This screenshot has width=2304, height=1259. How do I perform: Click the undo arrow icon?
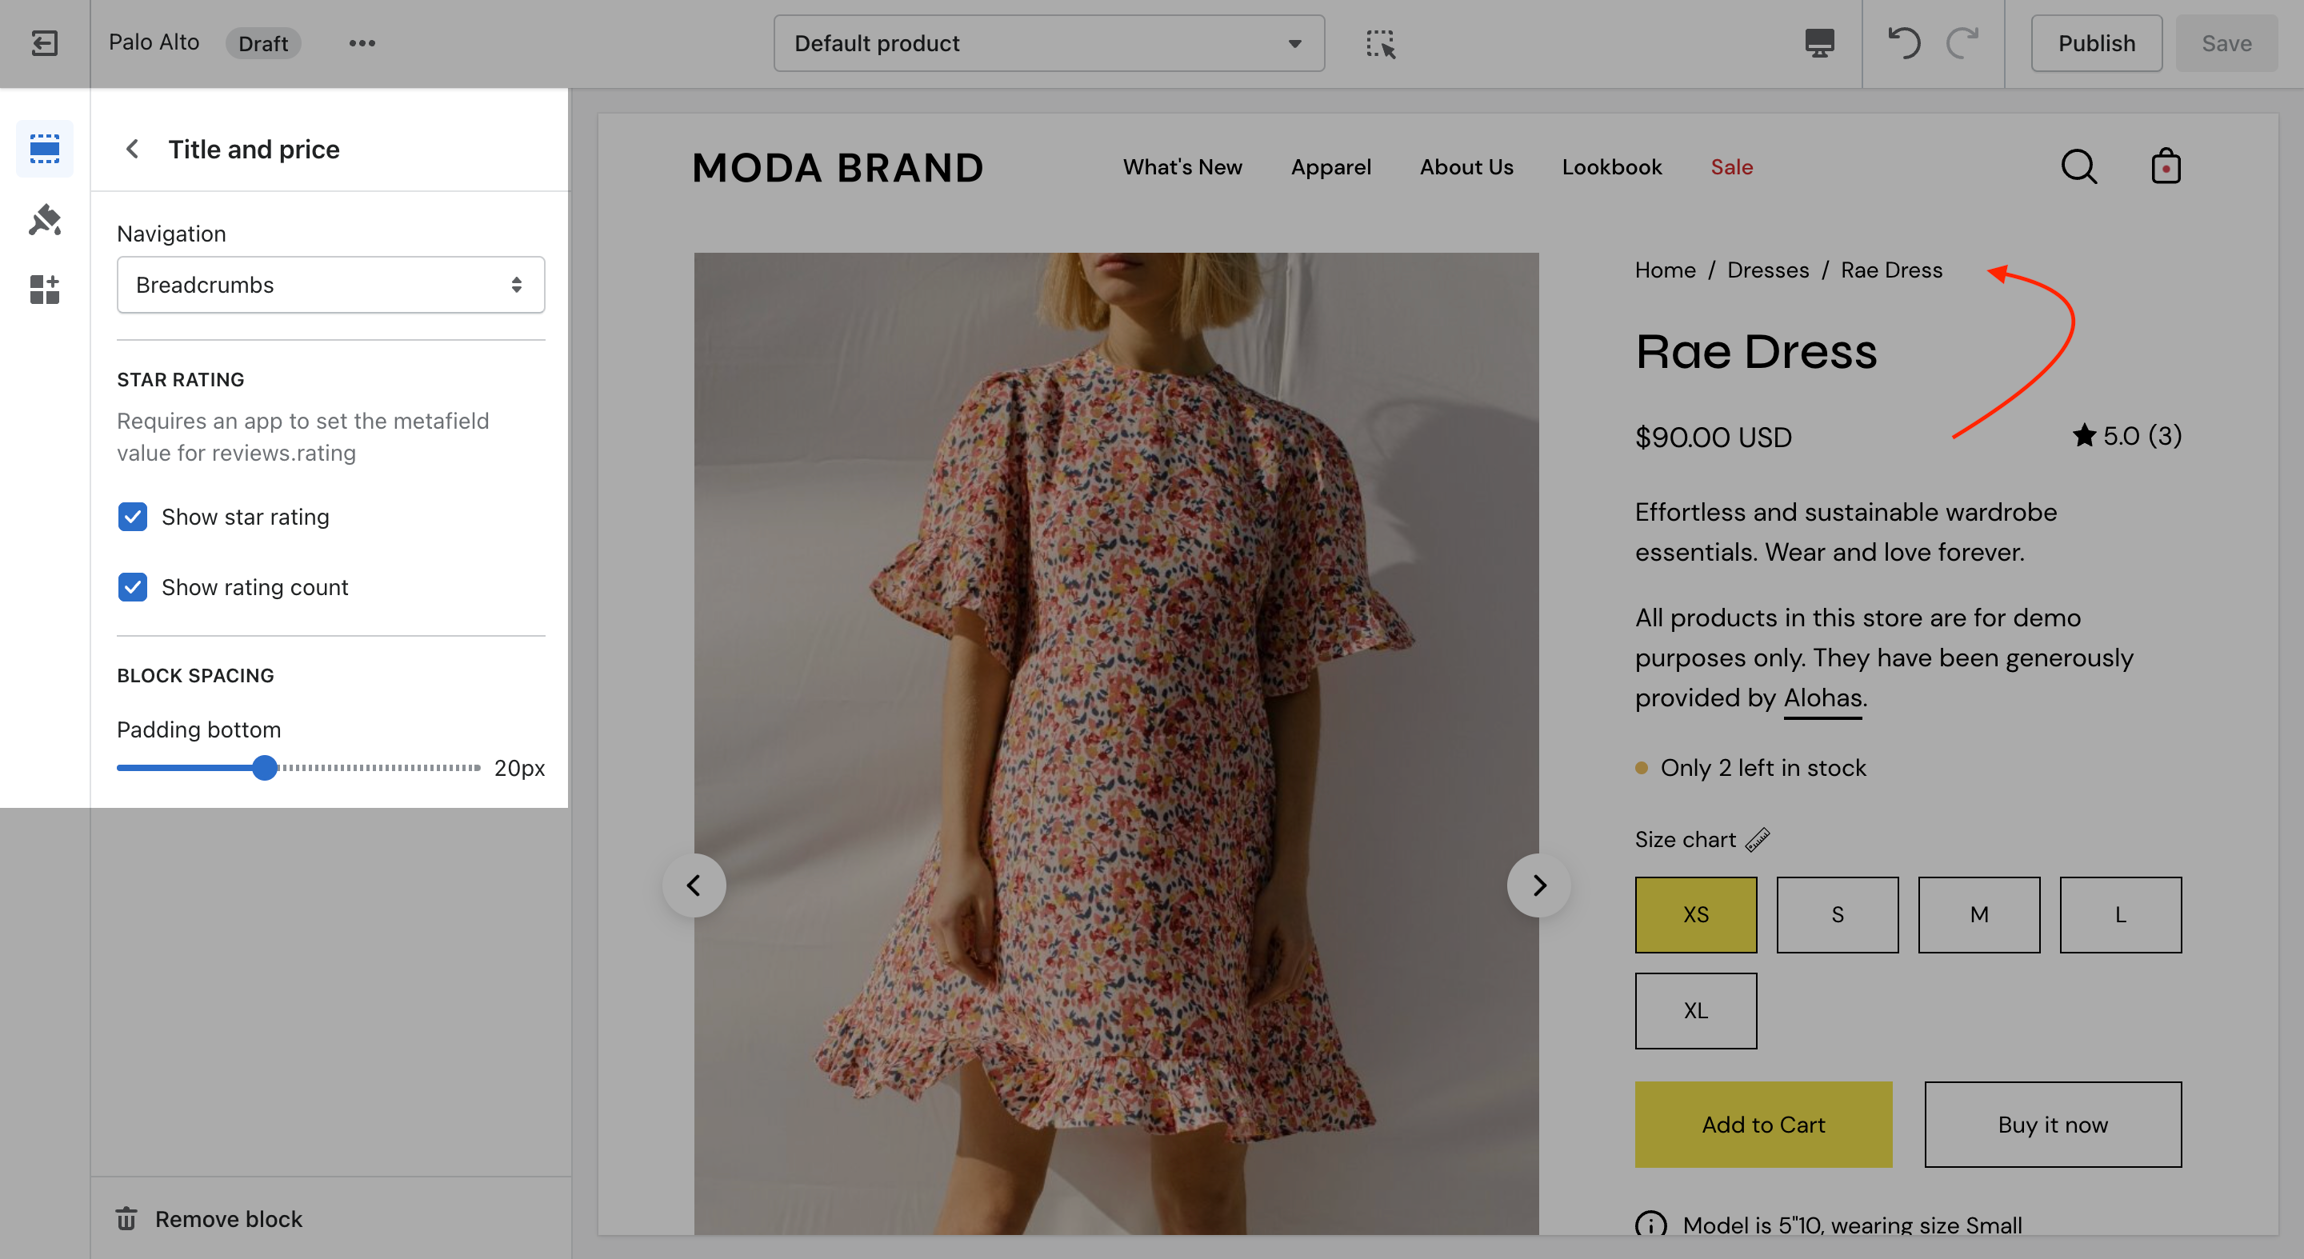point(1902,43)
